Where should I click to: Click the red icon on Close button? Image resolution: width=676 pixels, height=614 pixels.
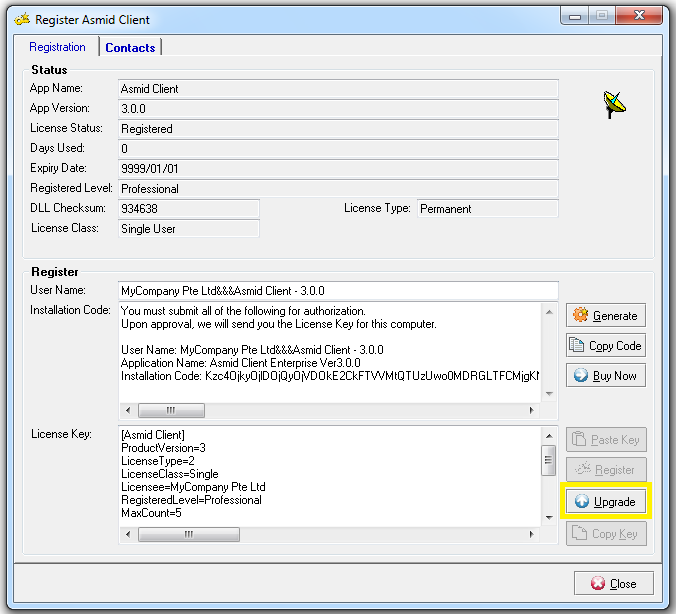point(598,584)
